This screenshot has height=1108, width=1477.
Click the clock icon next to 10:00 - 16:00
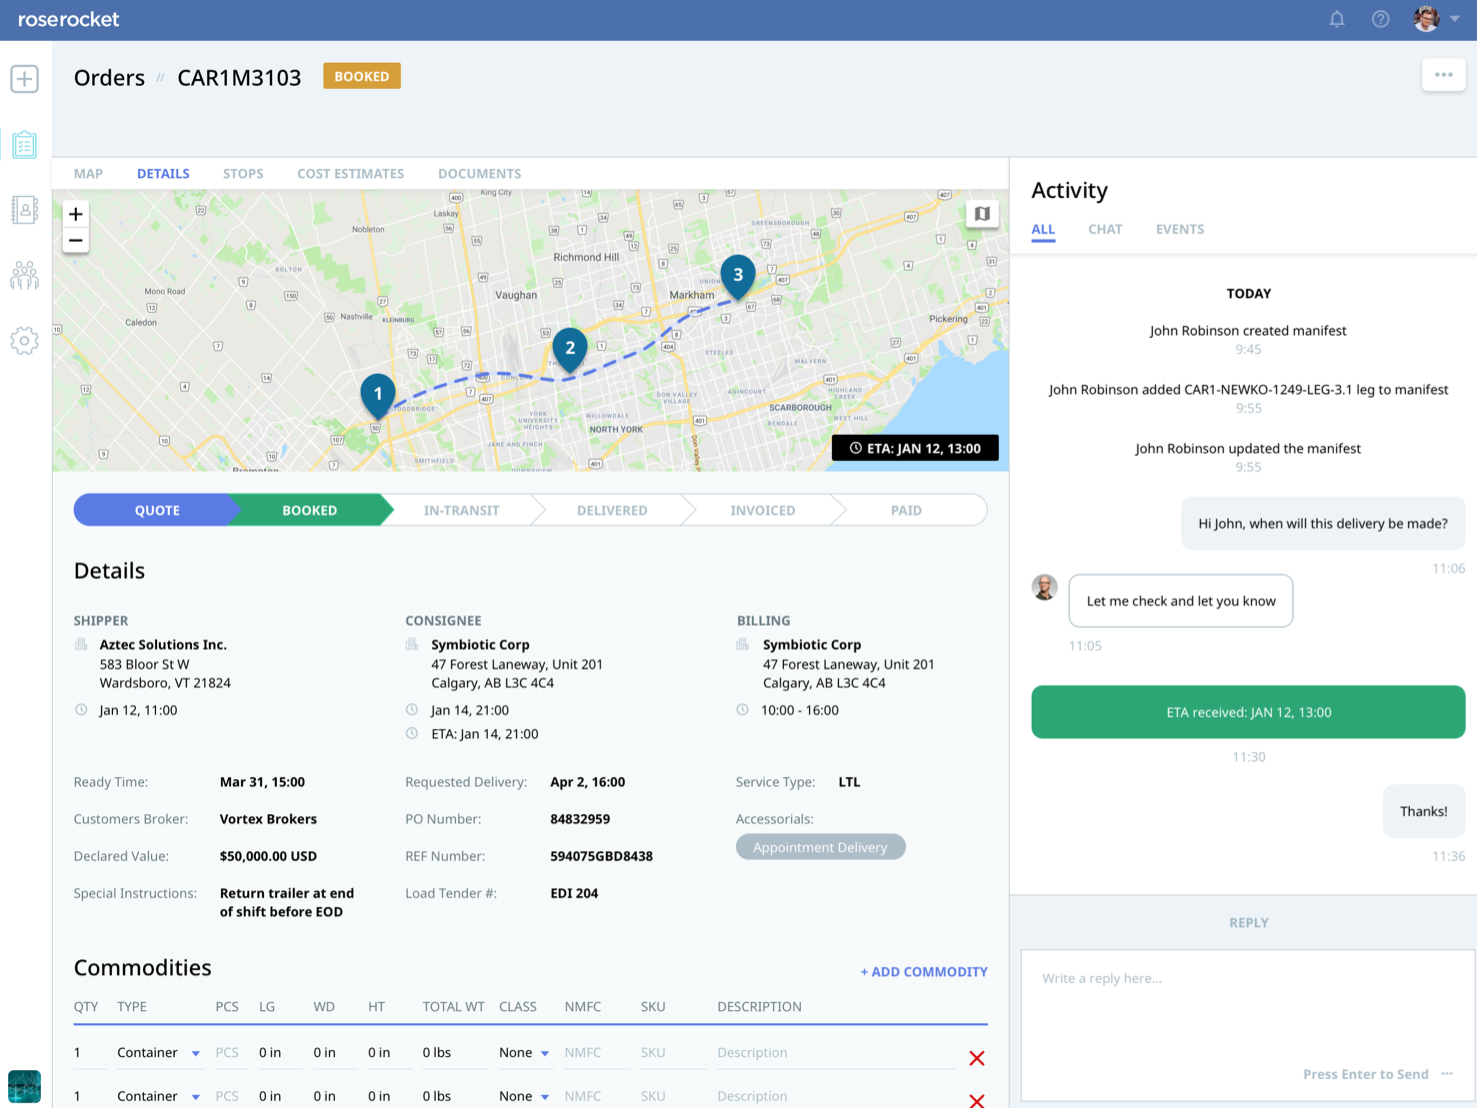[742, 710]
